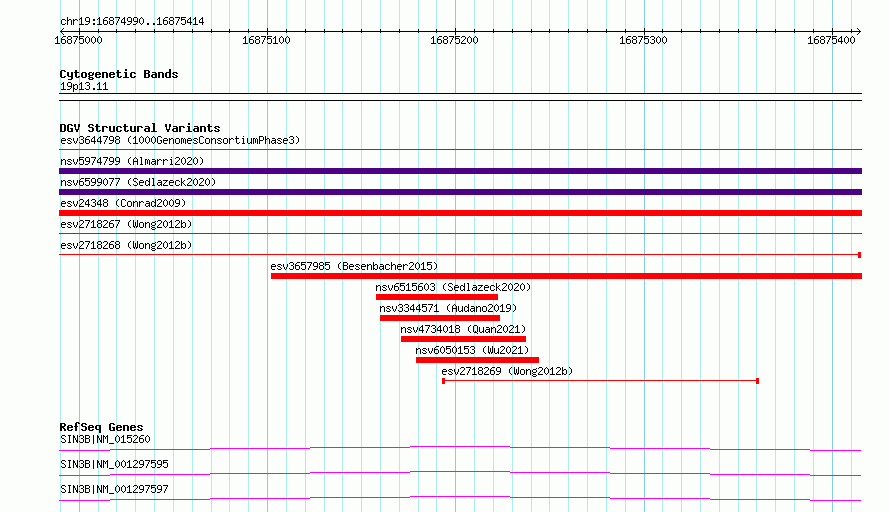Click the red bar under nsv6515603
Viewport: 890px width, 512px height.
[x=436, y=297]
